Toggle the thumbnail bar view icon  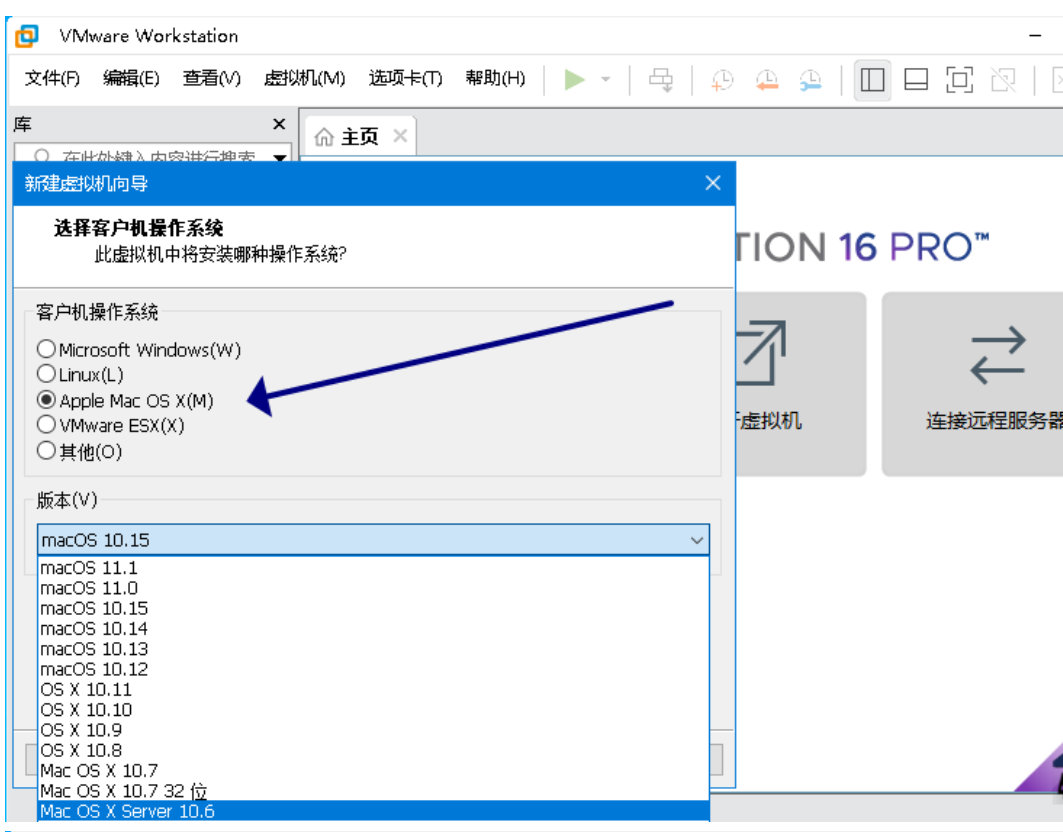coord(916,80)
